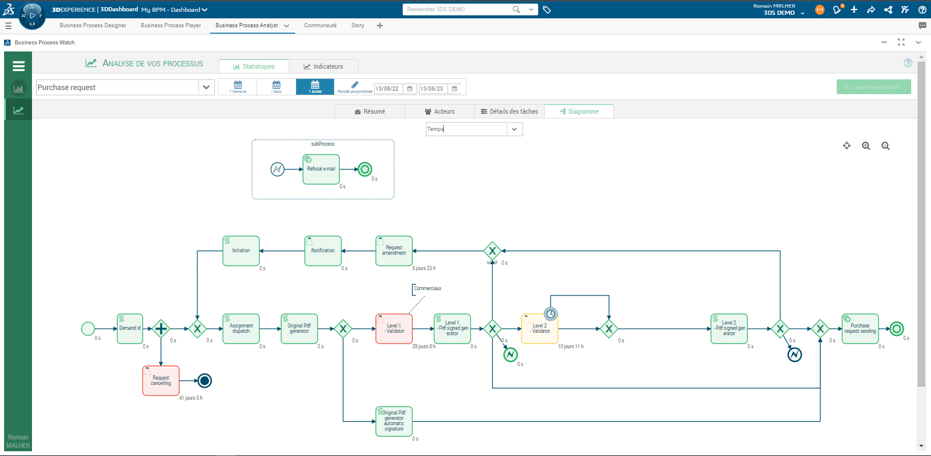Select the line chart sidebar icon
931x456 pixels.
[18, 110]
